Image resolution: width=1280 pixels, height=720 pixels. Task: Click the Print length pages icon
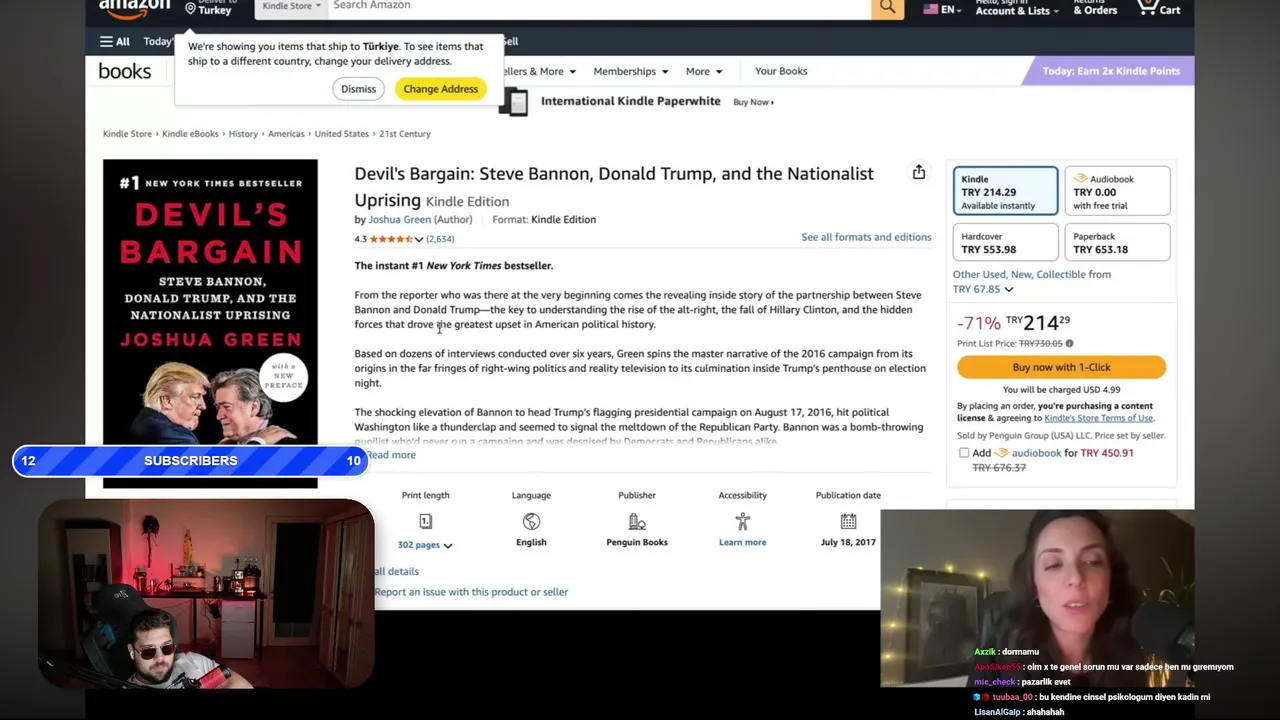[425, 521]
